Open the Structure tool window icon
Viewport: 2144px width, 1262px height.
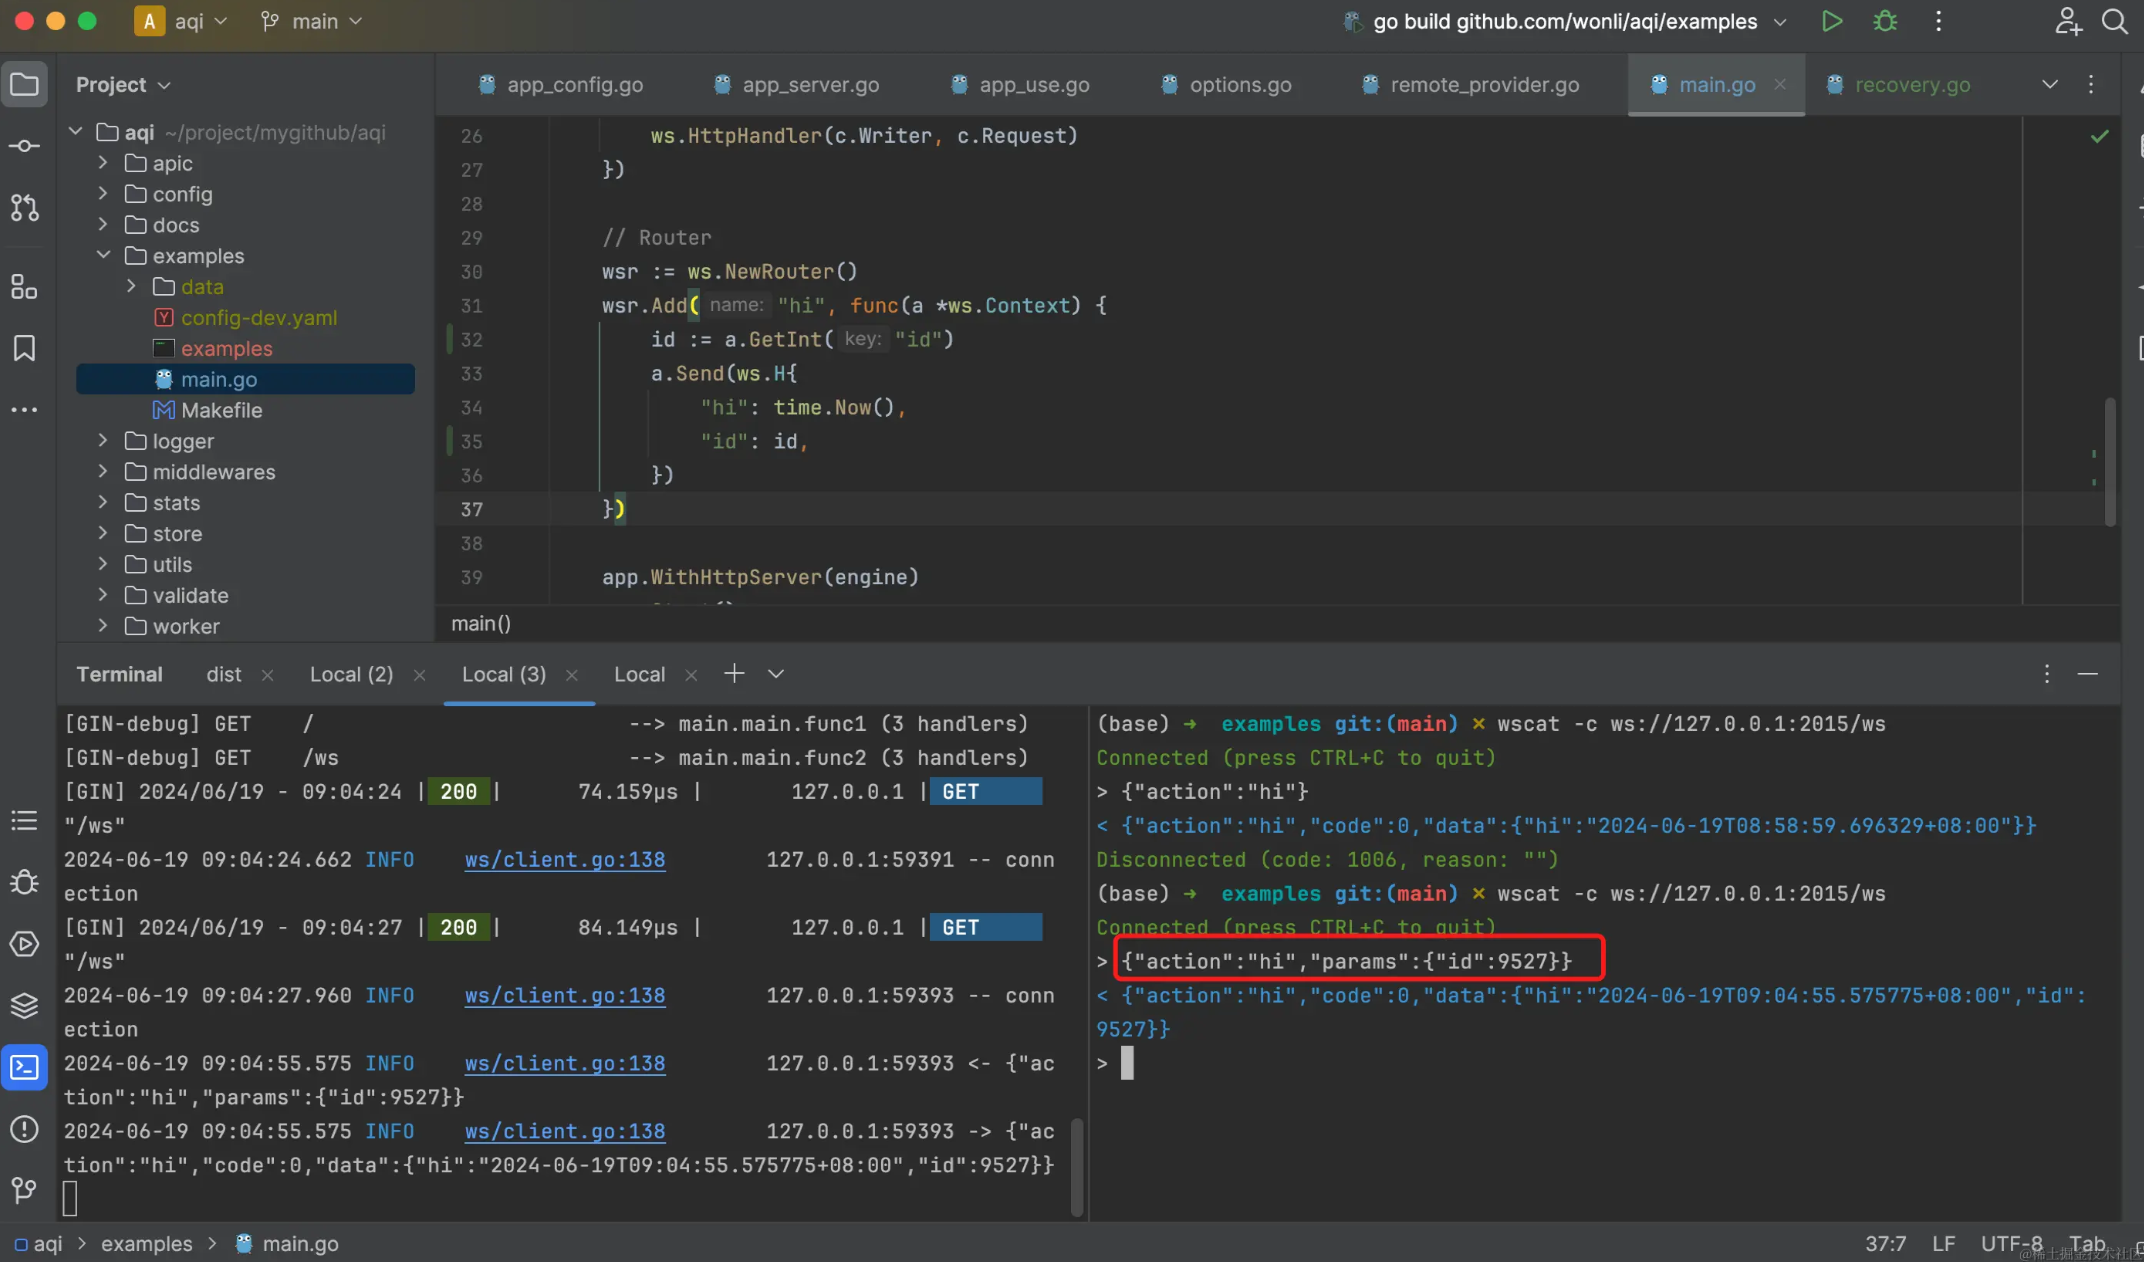tap(24, 287)
